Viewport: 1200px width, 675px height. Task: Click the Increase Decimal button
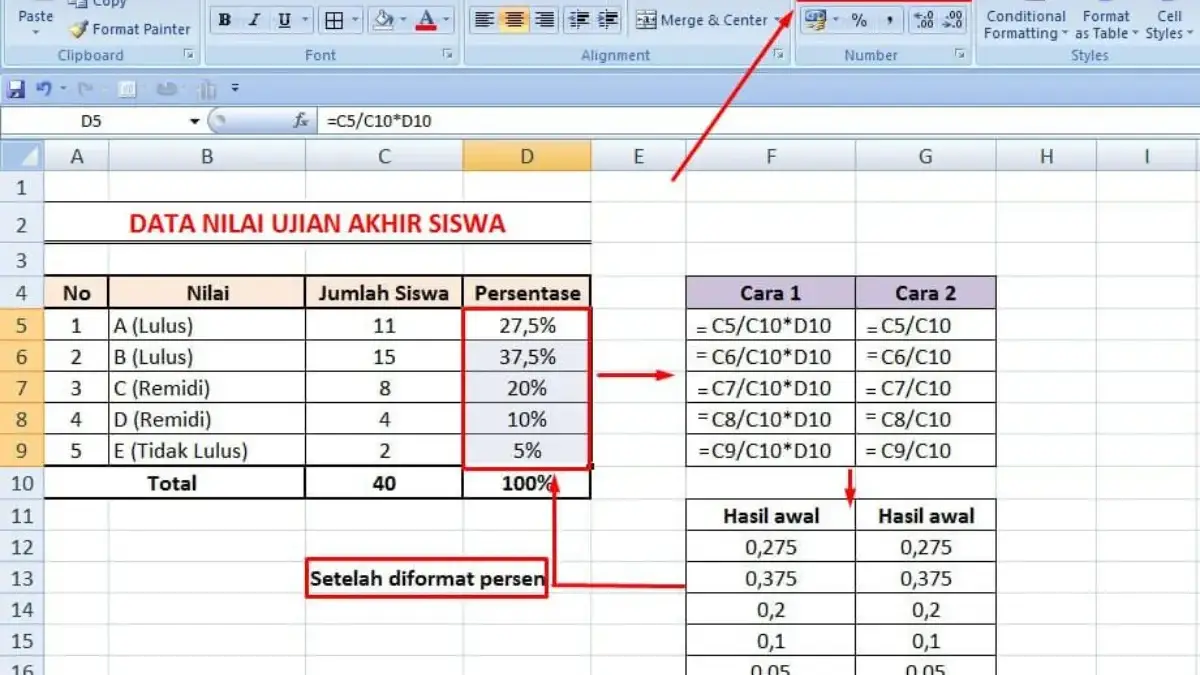click(925, 20)
